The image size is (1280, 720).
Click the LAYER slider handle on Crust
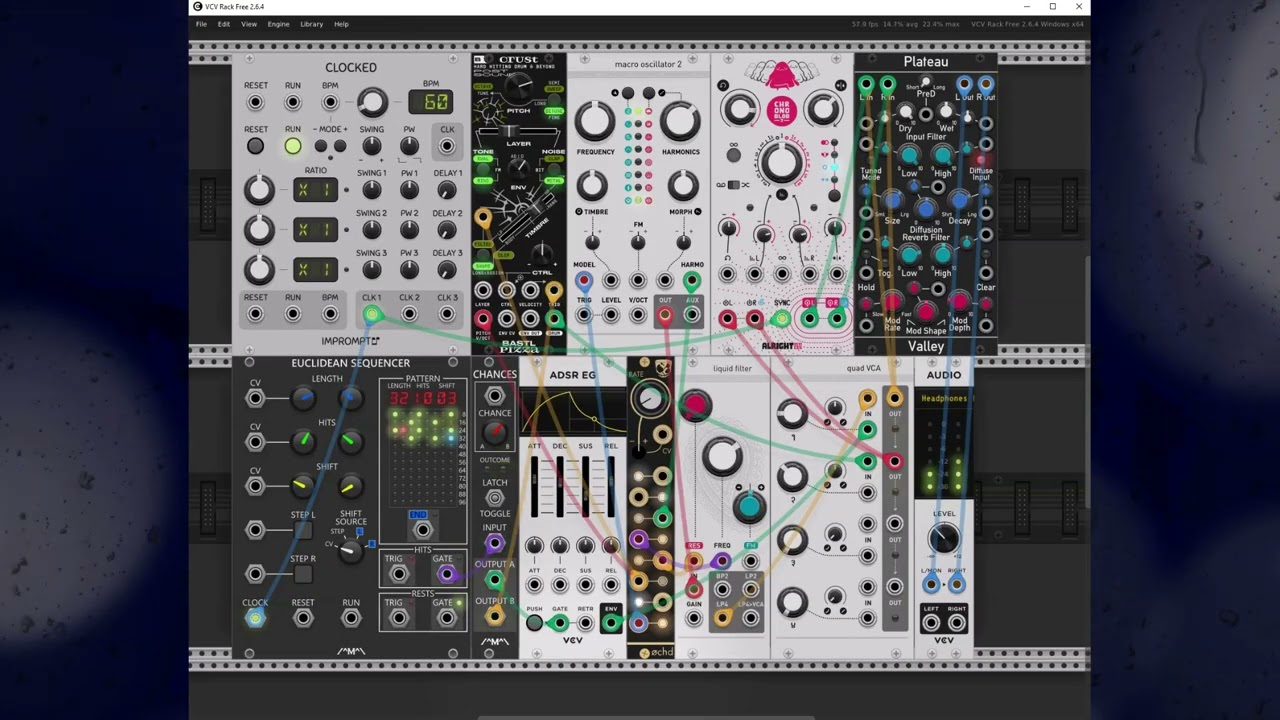tap(511, 130)
